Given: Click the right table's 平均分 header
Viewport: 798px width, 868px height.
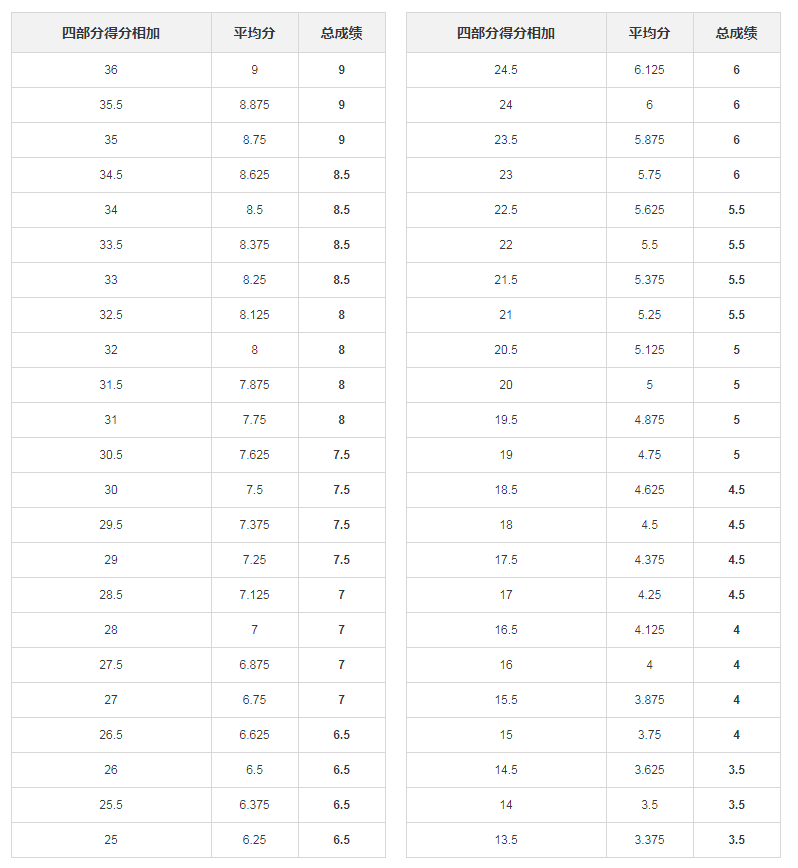Looking at the screenshot, I should (649, 33).
